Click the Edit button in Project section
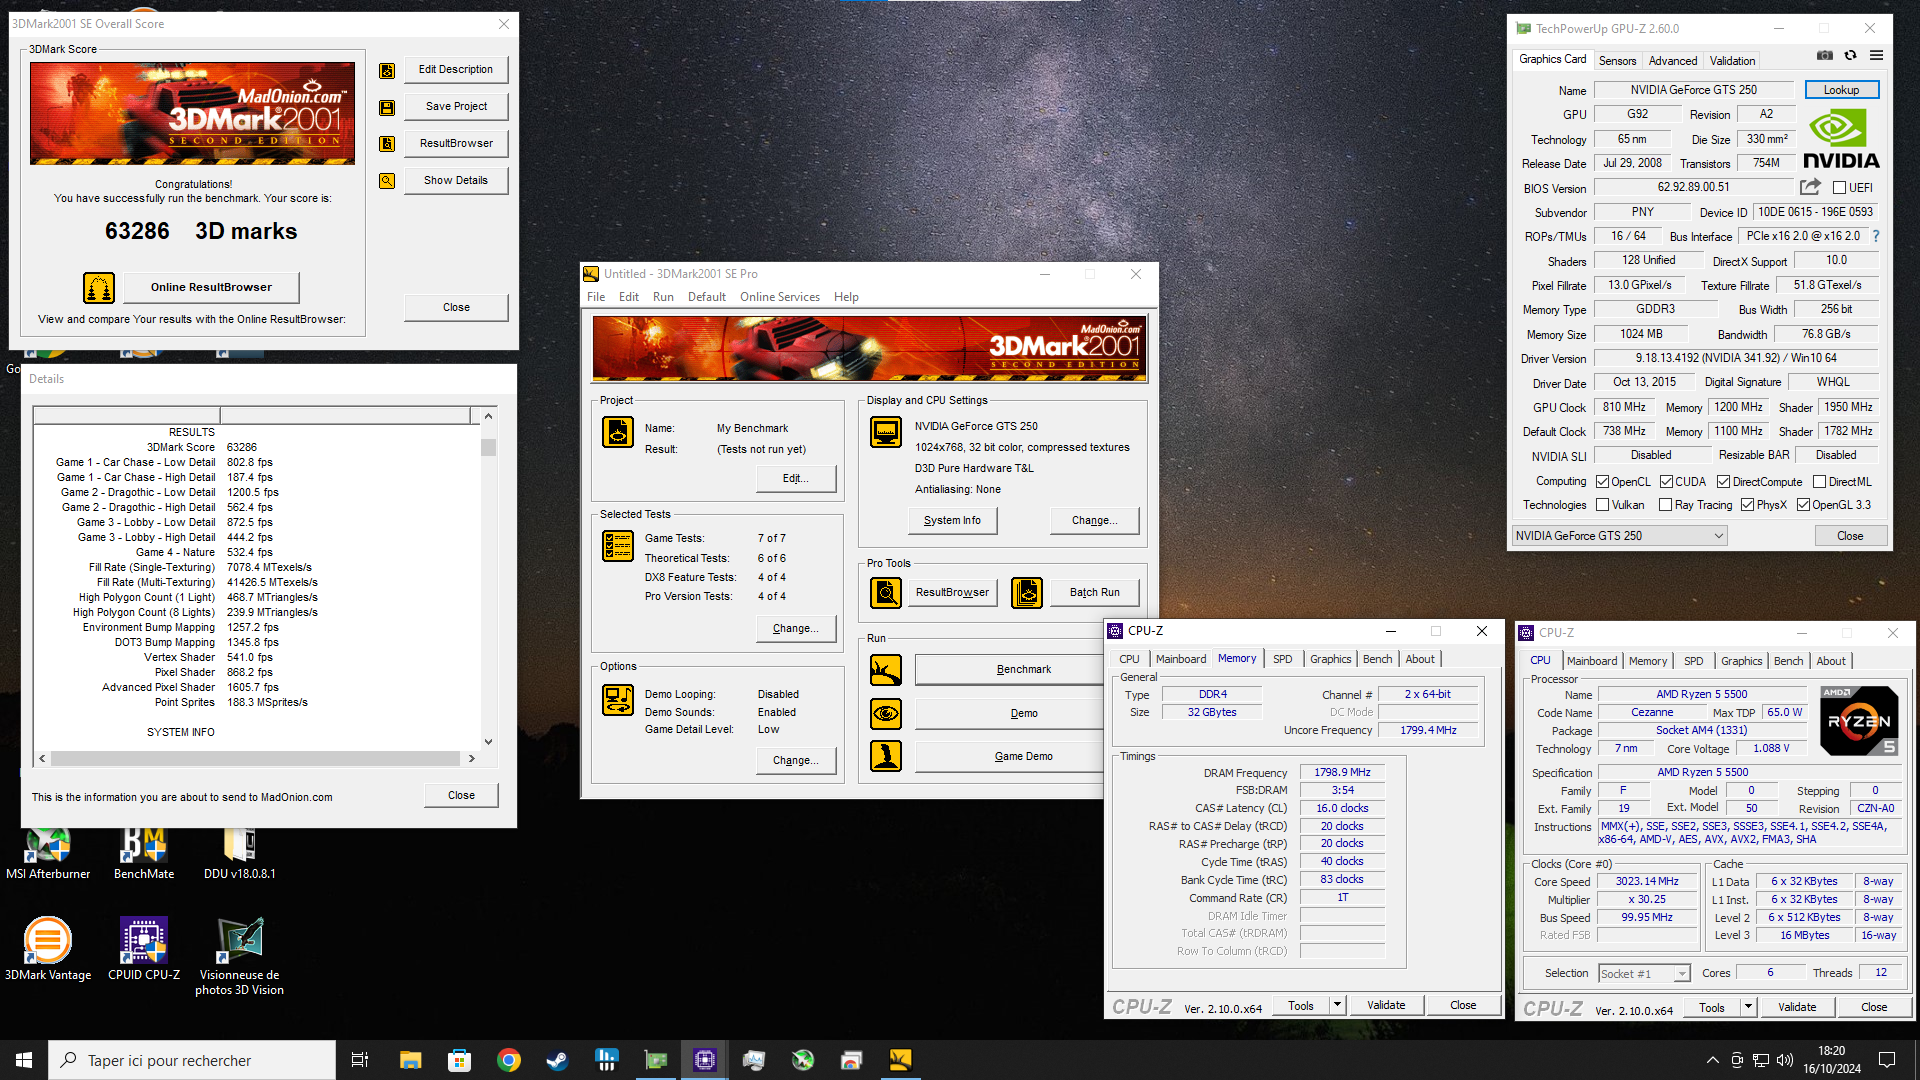 (x=795, y=479)
